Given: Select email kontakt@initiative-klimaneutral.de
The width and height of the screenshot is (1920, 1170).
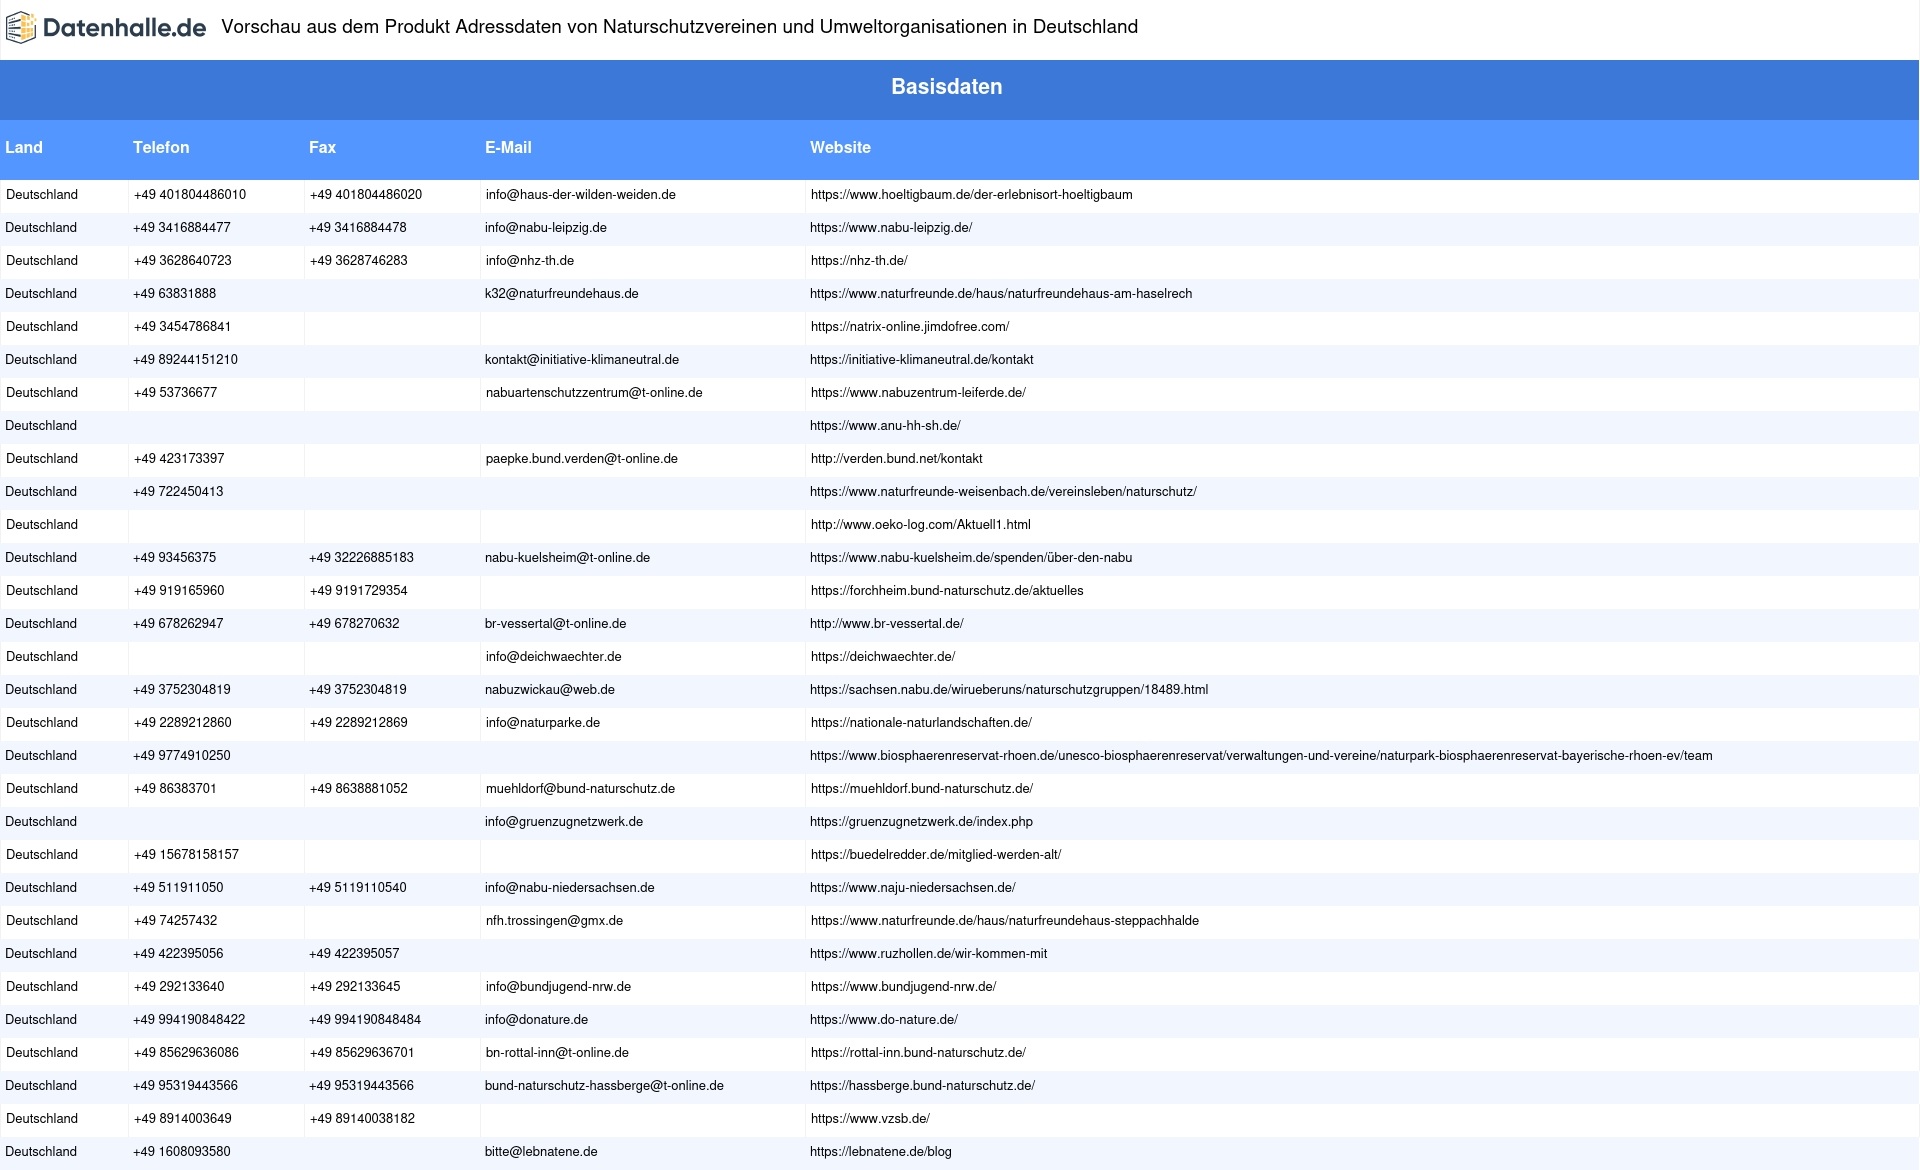Looking at the screenshot, I should [x=582, y=360].
